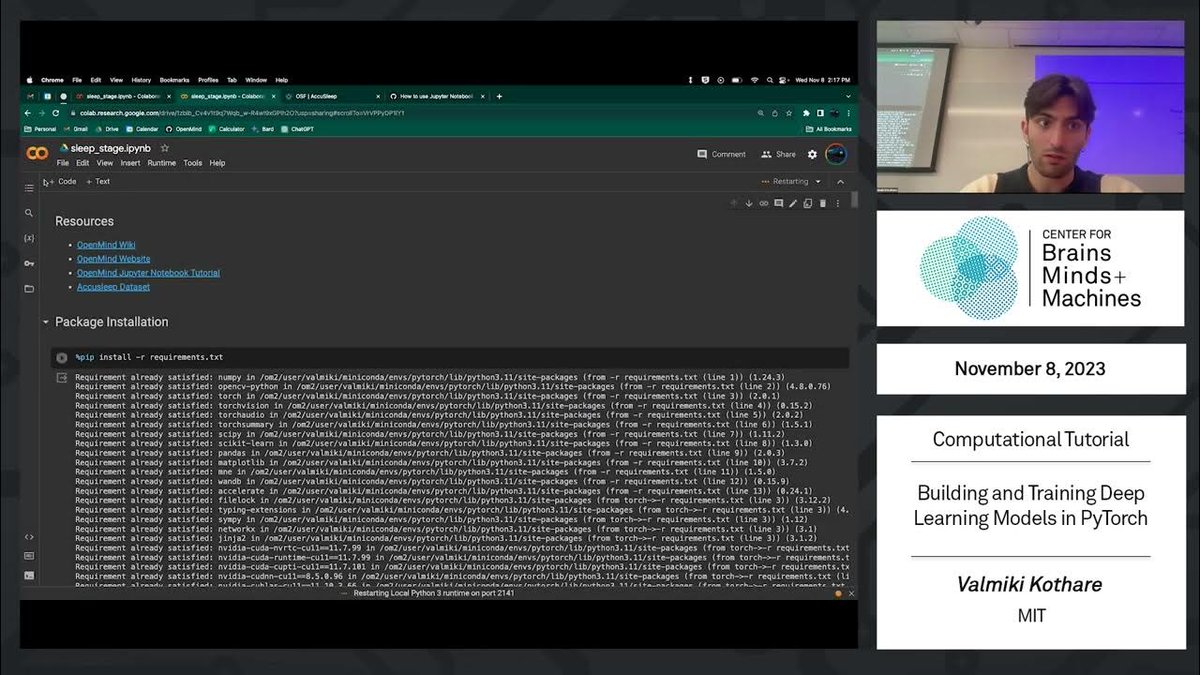Viewport: 1200px width, 675px height.
Task: Open the Insert menu in Colab
Action: (131, 163)
